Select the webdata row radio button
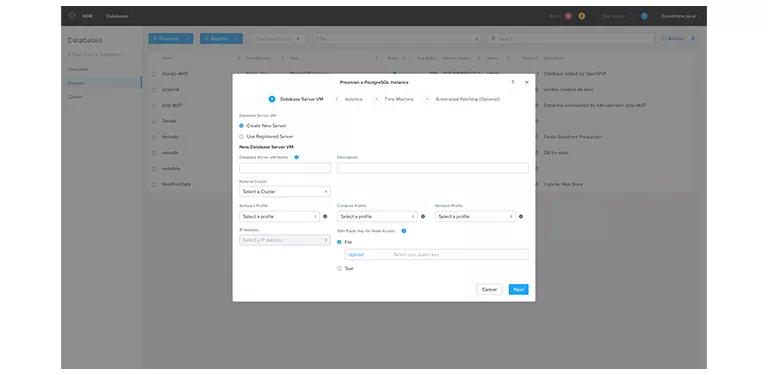768x375 pixels. point(153,169)
